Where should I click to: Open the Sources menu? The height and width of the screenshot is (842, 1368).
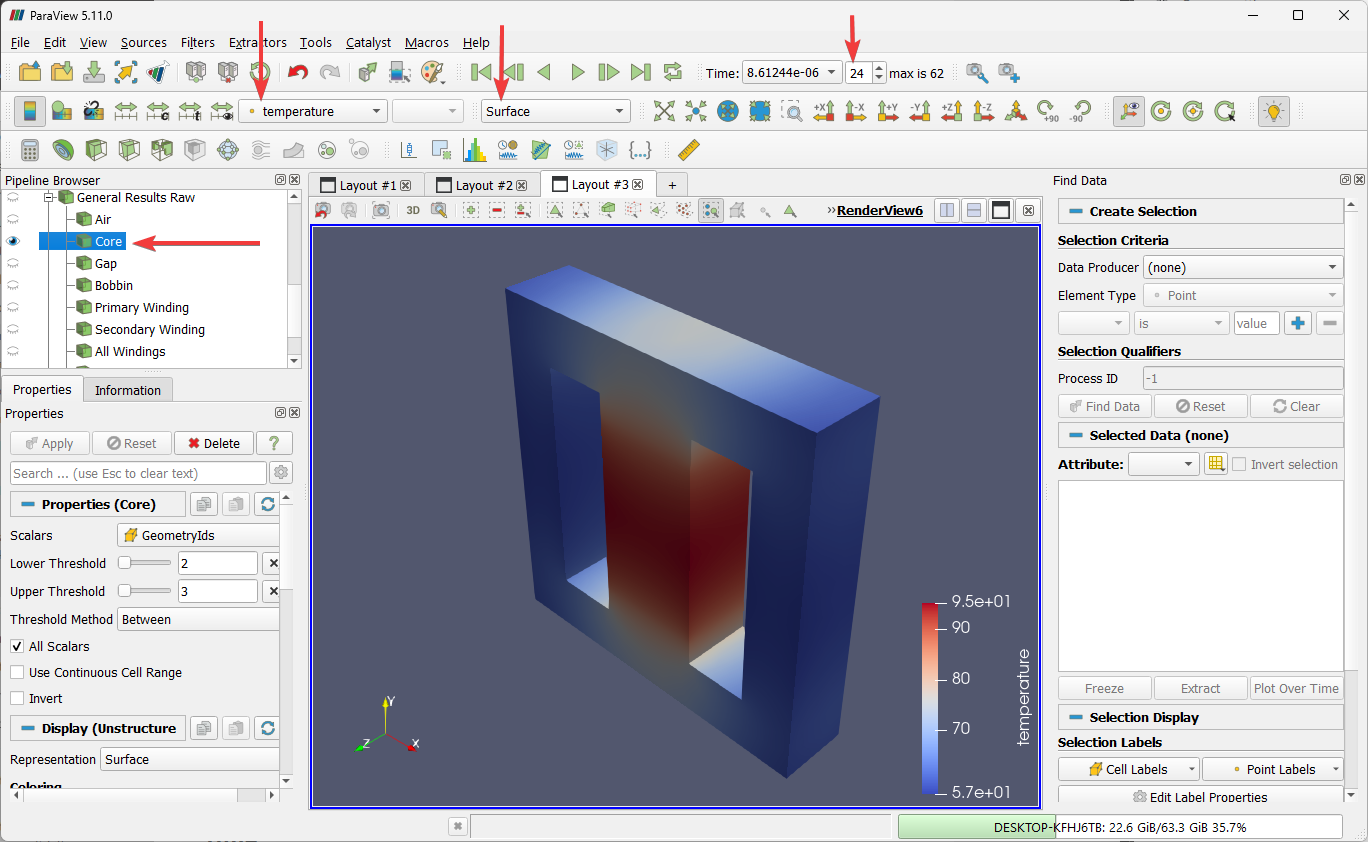[144, 42]
